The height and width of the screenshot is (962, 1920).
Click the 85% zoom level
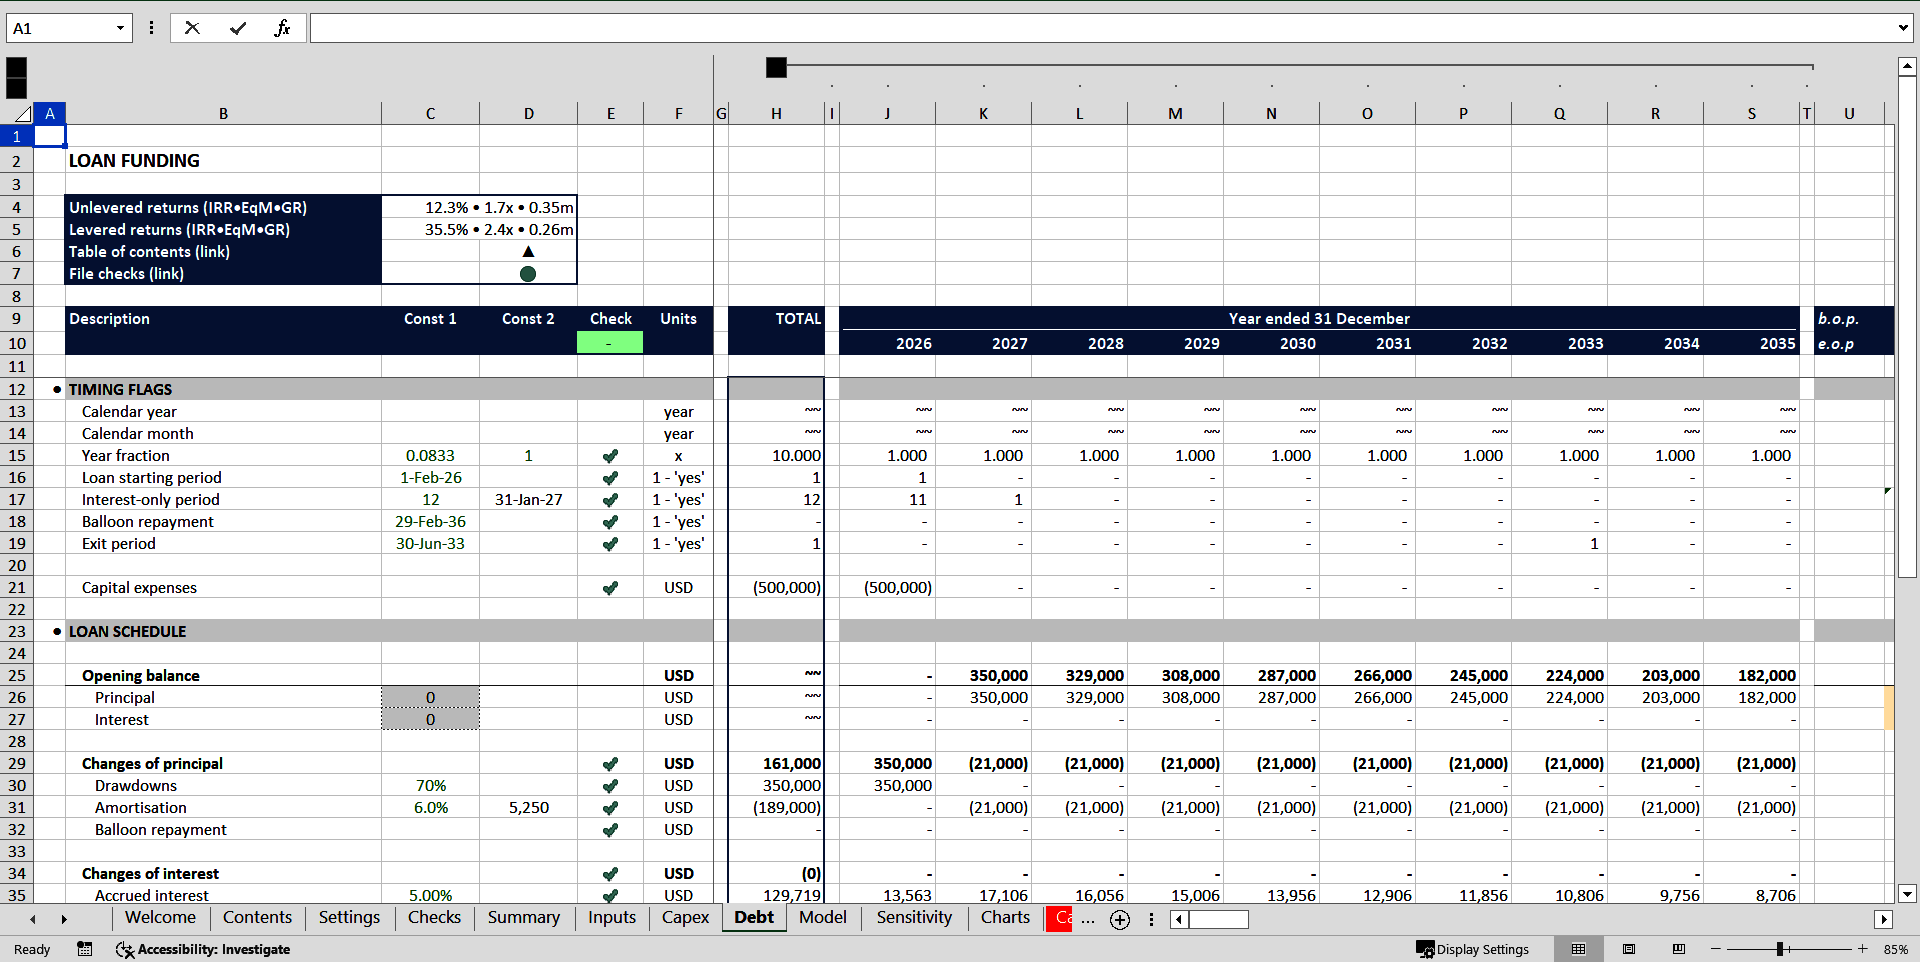click(x=1895, y=949)
